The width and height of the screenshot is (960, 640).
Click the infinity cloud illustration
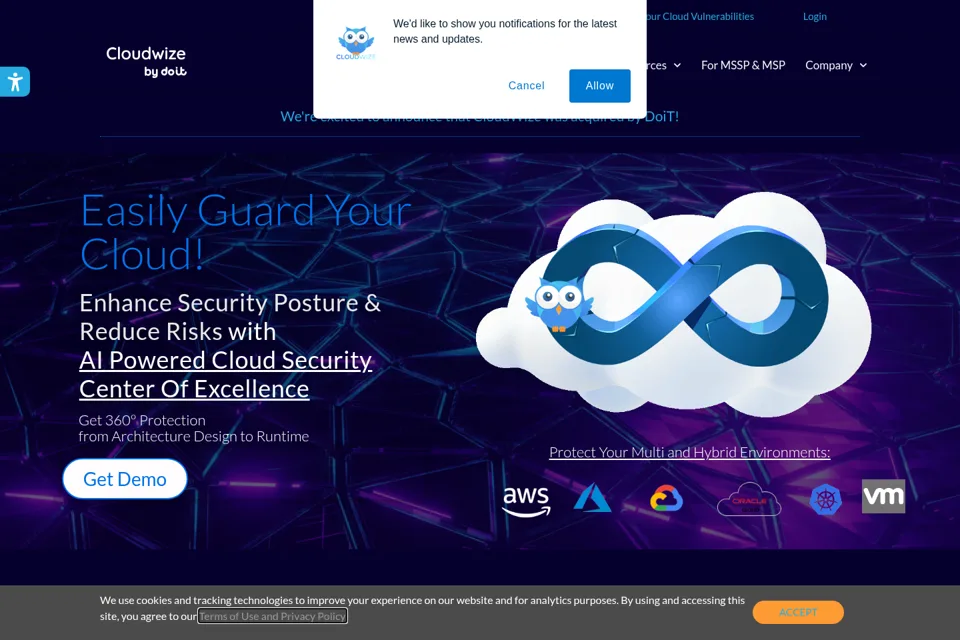[673, 303]
